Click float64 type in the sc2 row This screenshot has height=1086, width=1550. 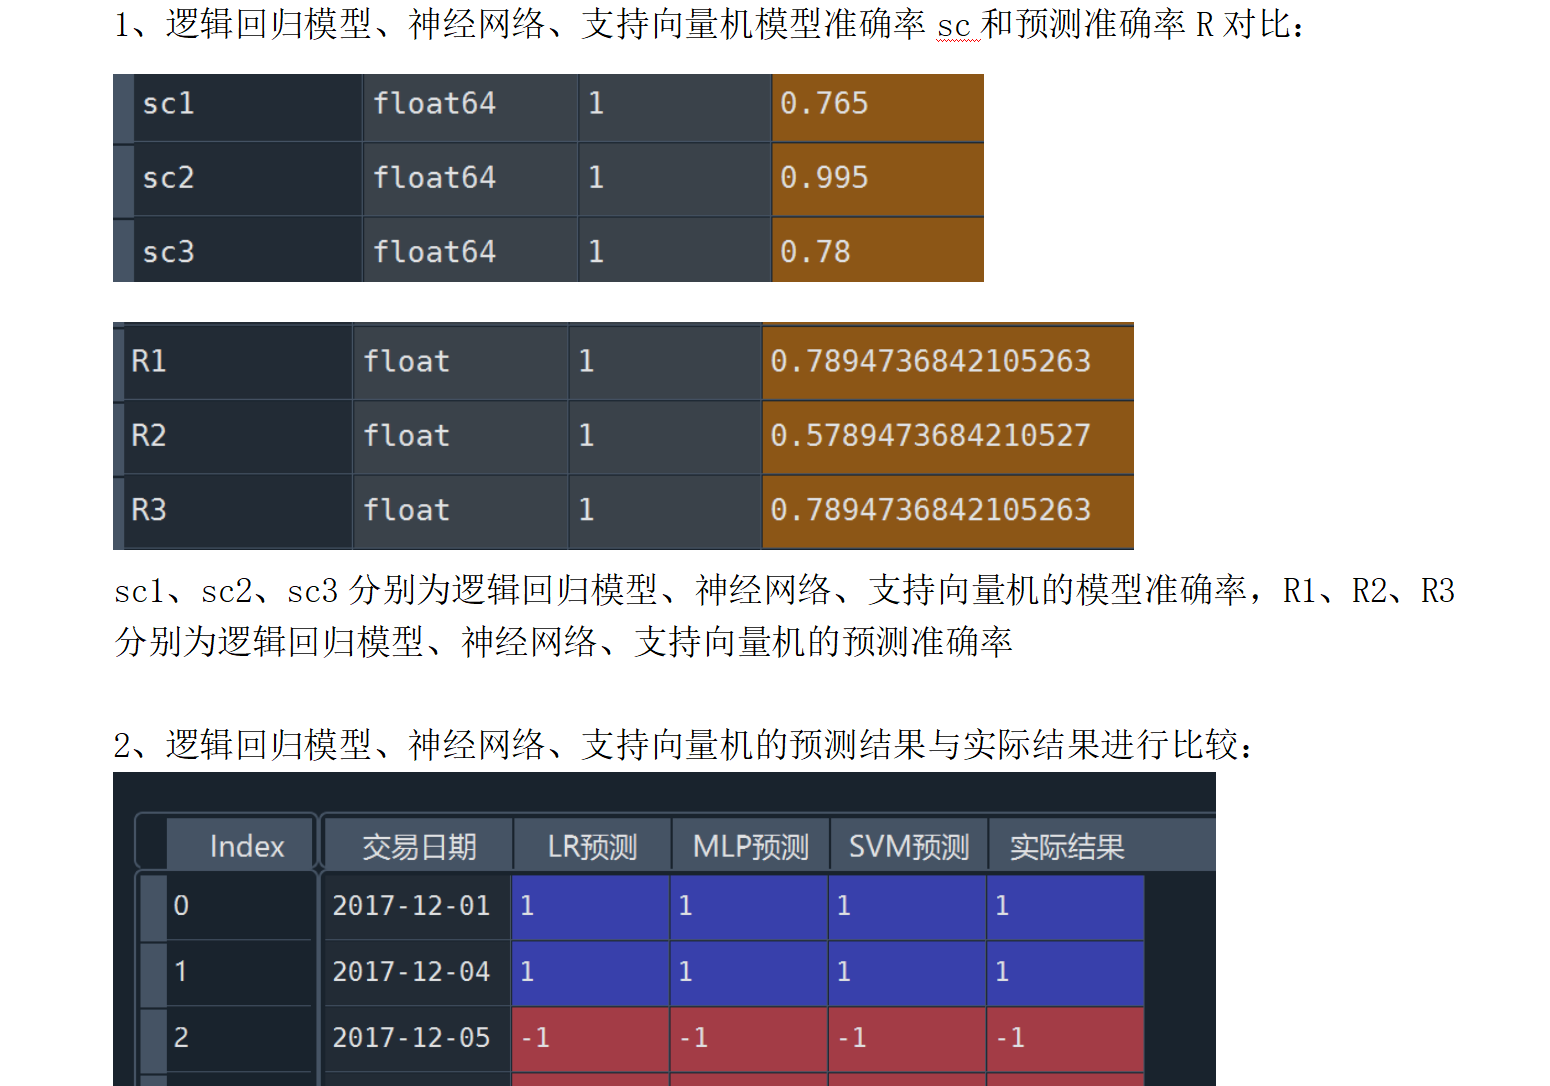[470, 178]
